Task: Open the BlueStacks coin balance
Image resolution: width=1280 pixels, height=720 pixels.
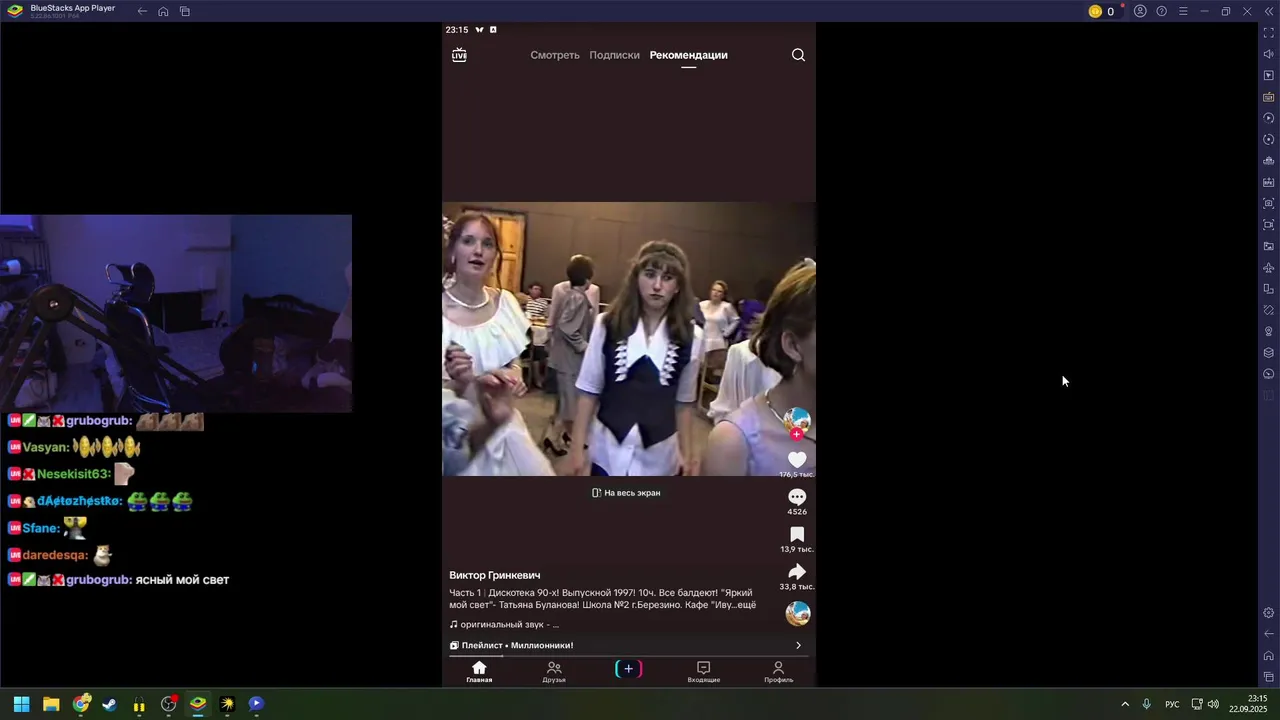Action: [x=1102, y=11]
